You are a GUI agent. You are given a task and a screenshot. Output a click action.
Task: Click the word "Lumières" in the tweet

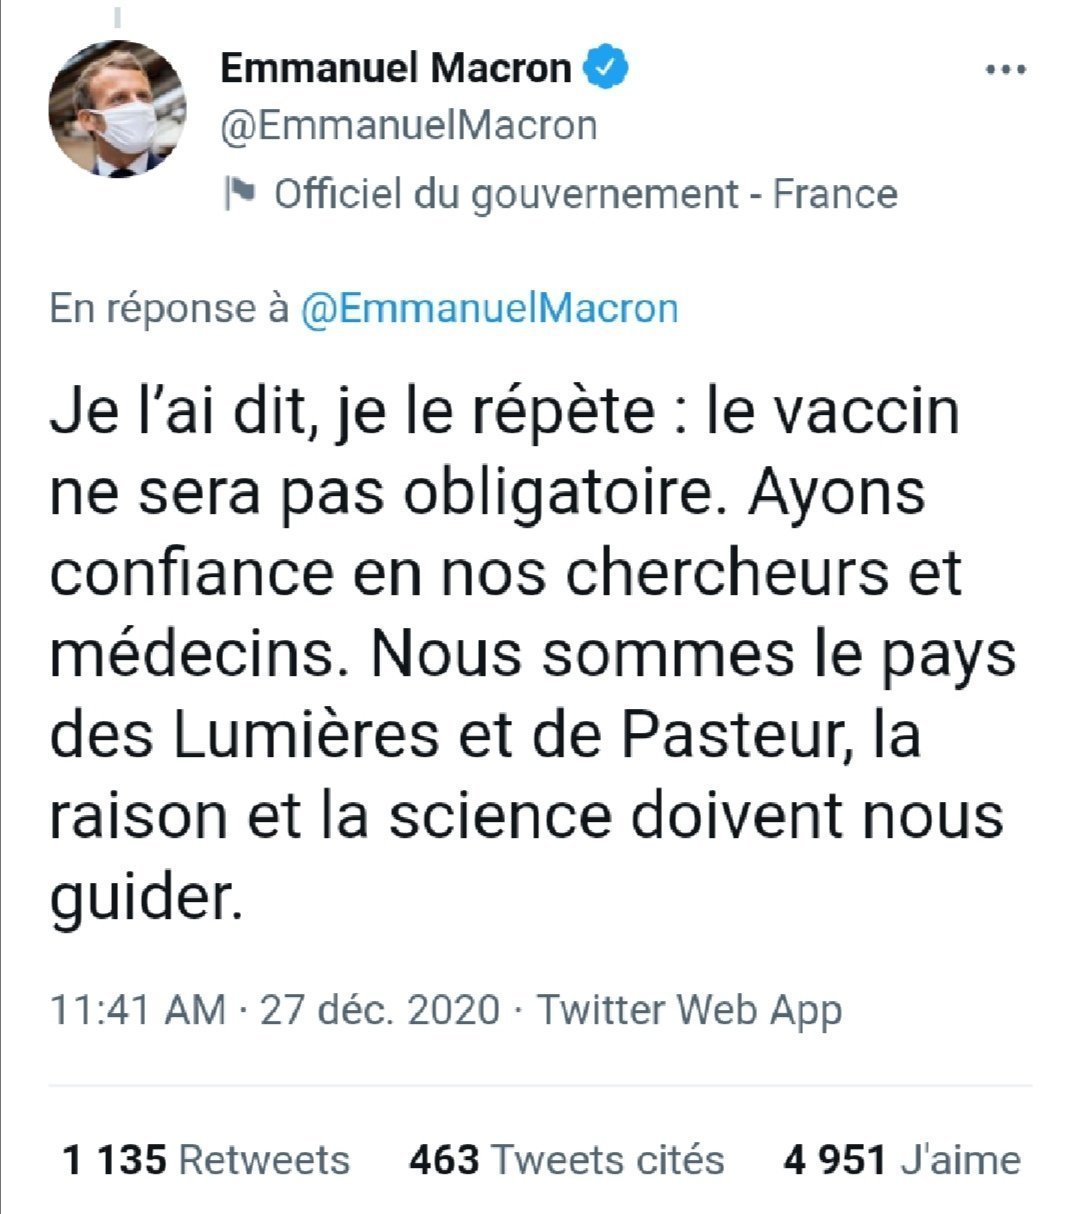(306, 735)
